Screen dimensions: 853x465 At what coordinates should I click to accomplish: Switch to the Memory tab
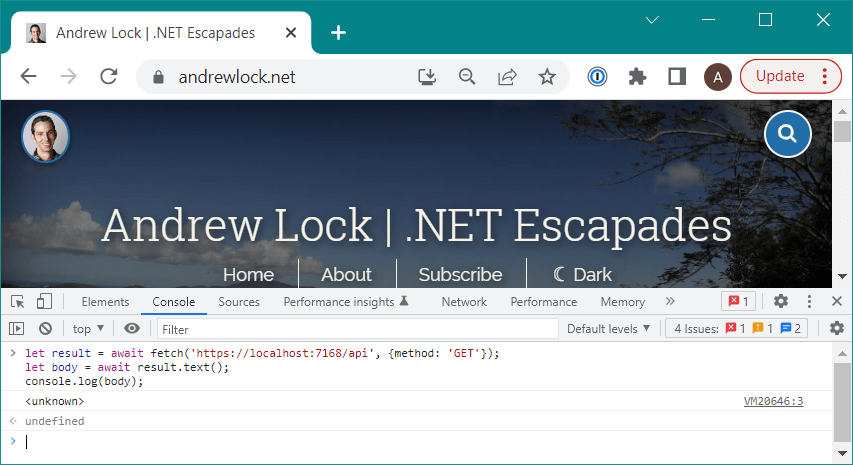tap(622, 302)
